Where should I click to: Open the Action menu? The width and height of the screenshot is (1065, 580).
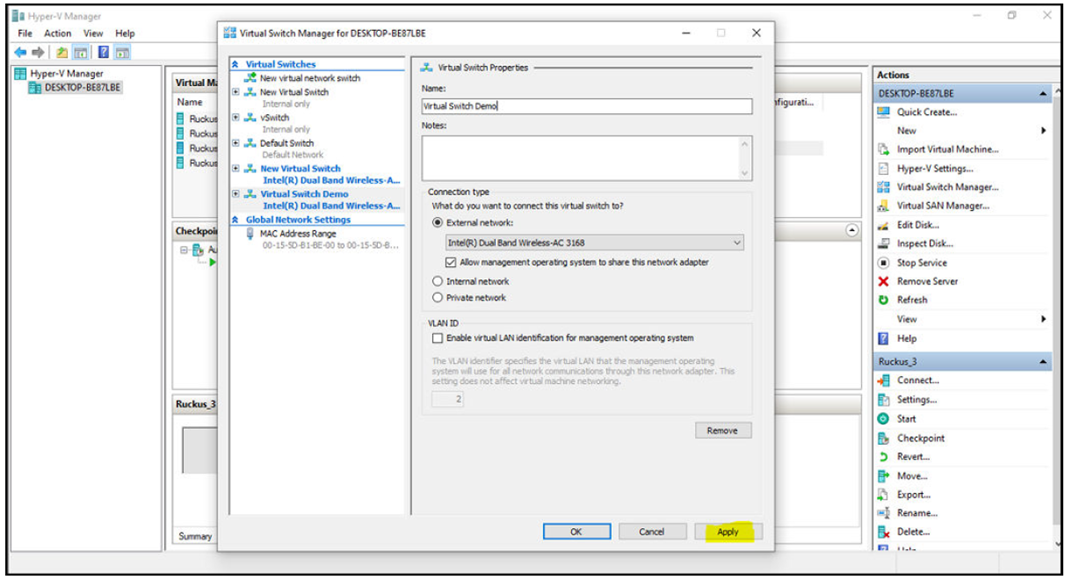pos(58,33)
